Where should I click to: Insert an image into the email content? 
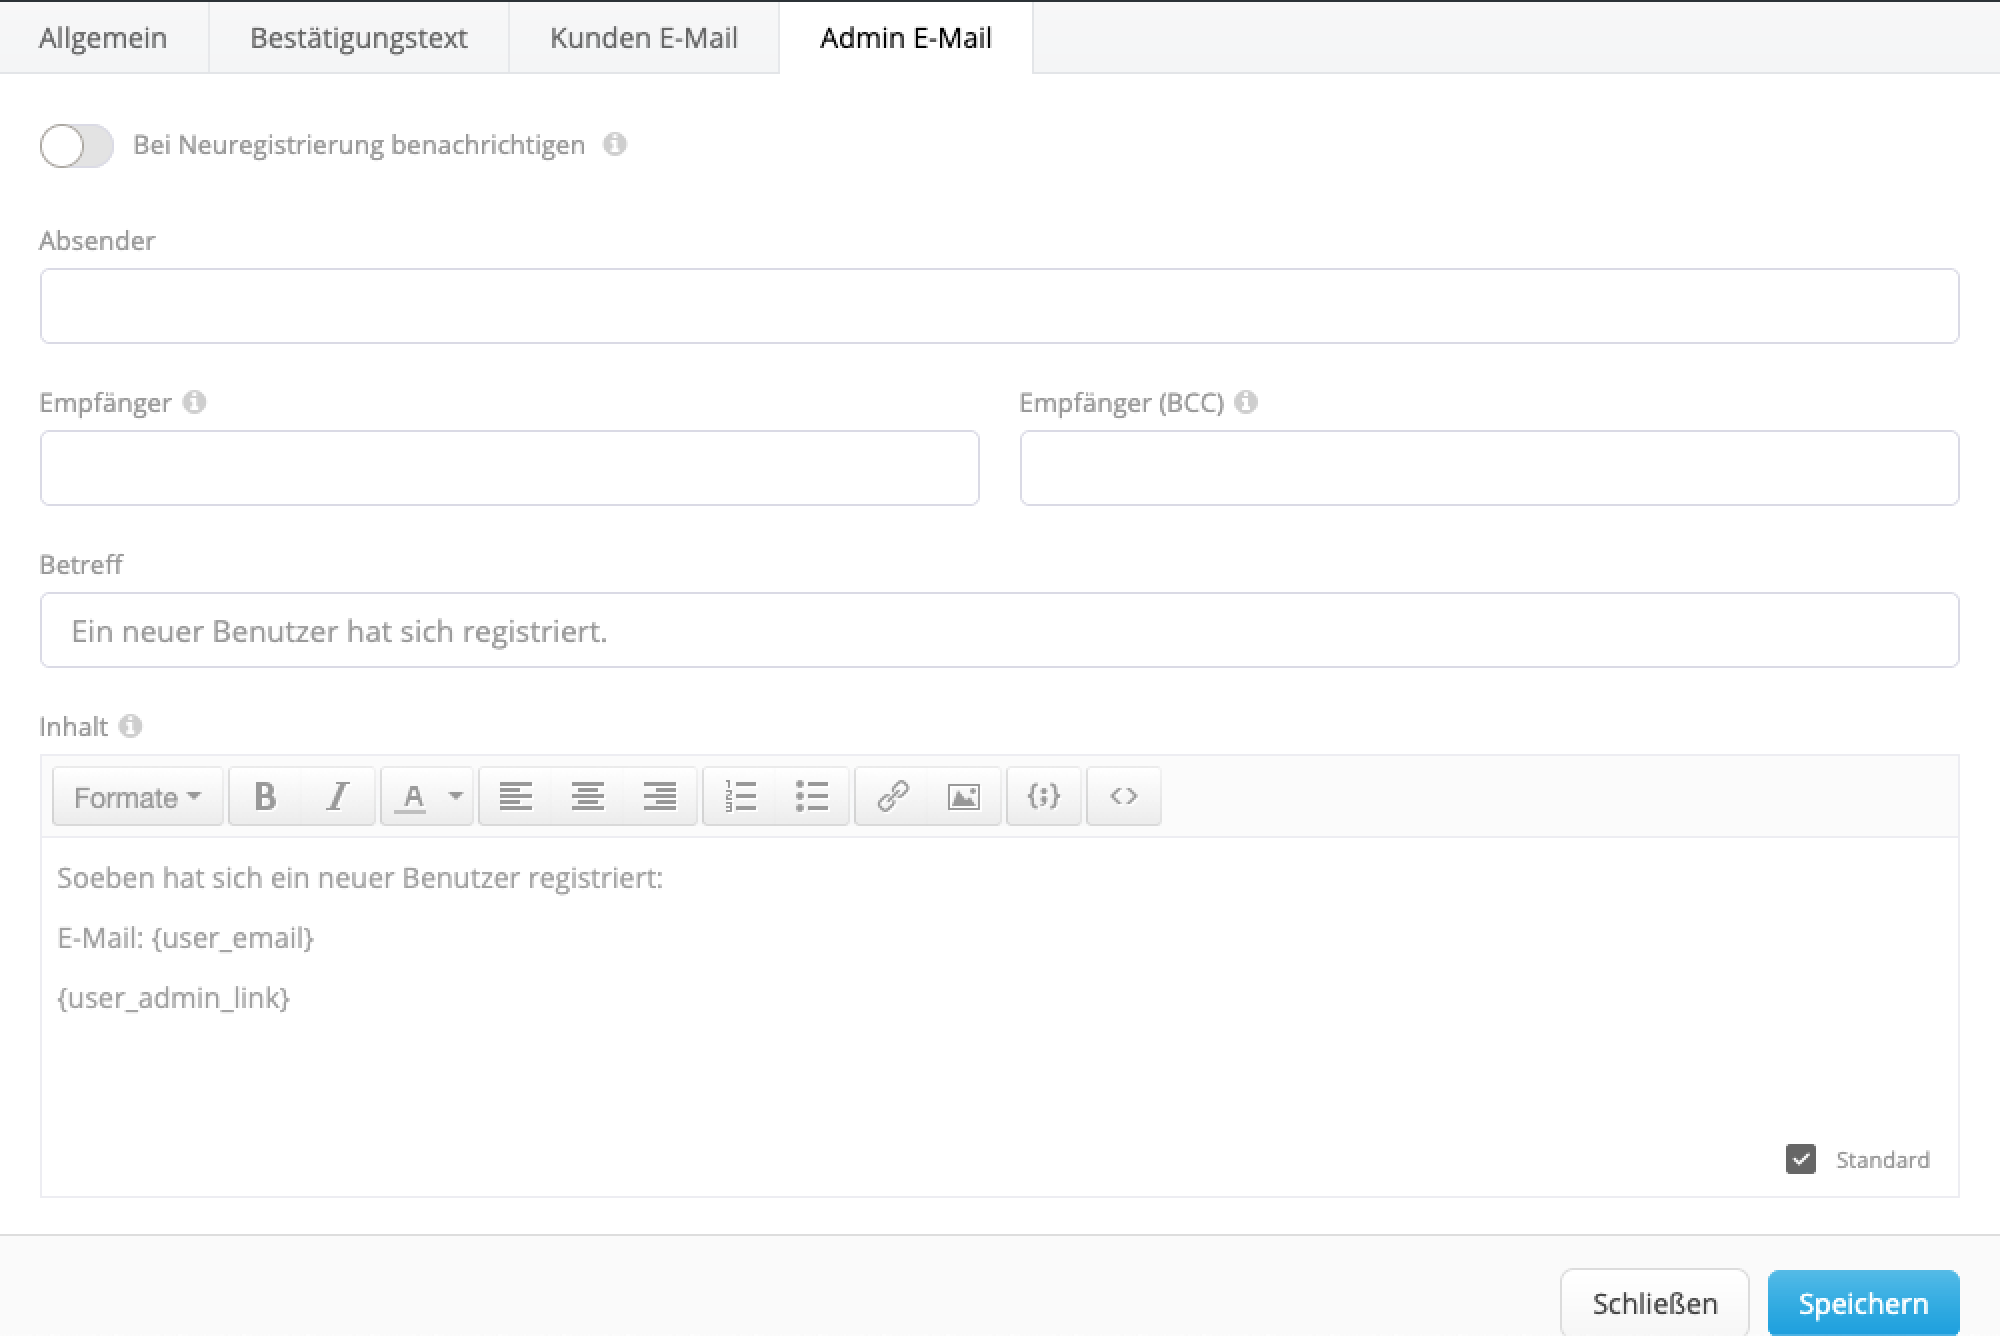964,797
